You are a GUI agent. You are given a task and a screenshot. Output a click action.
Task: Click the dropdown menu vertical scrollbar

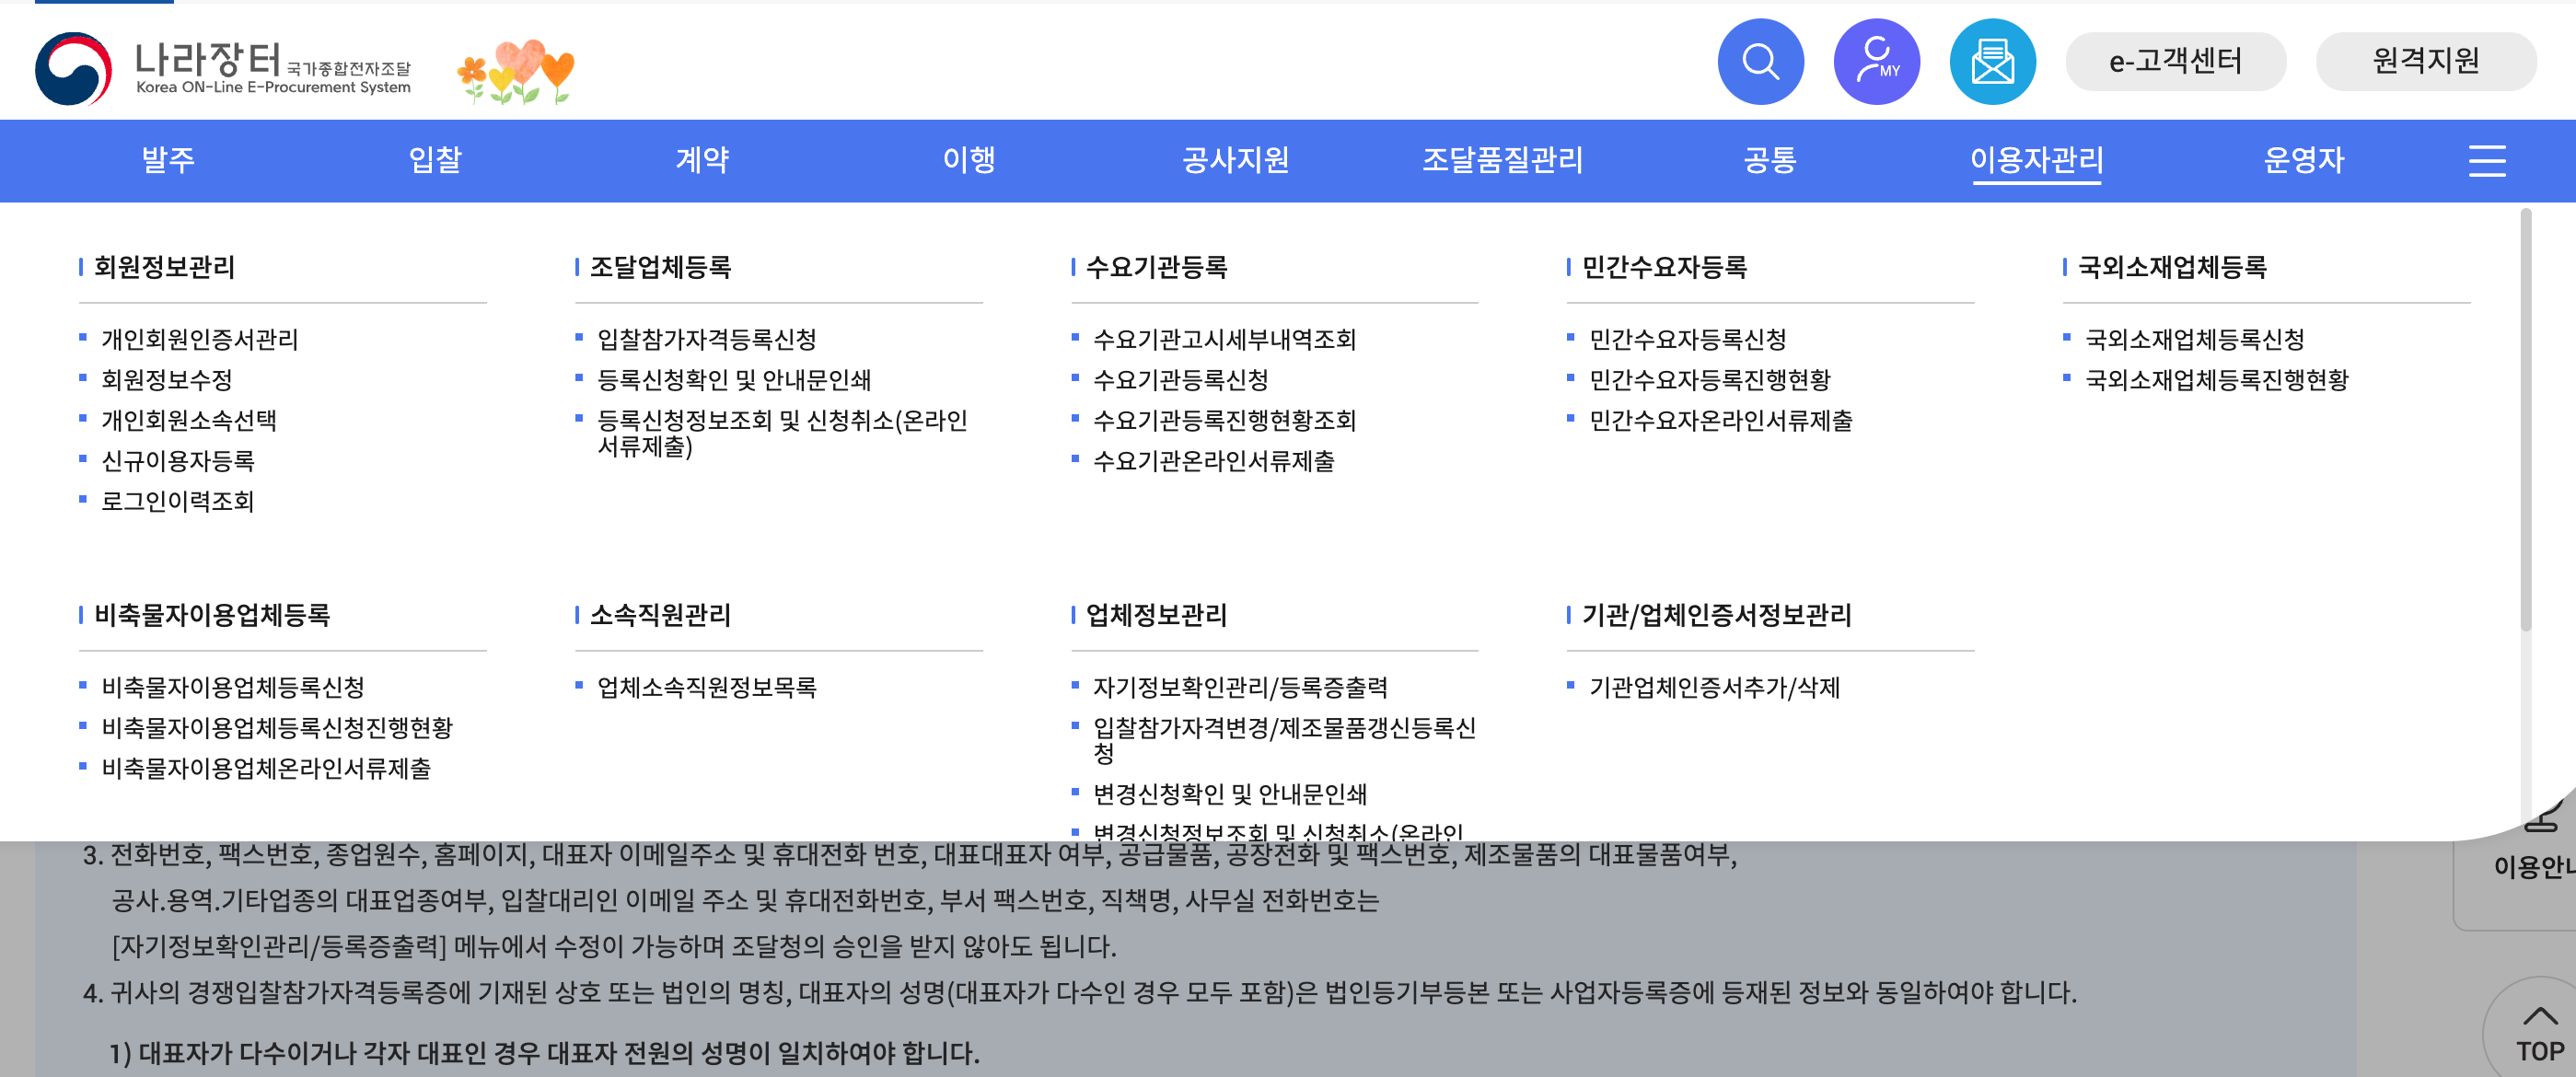click(2525, 420)
